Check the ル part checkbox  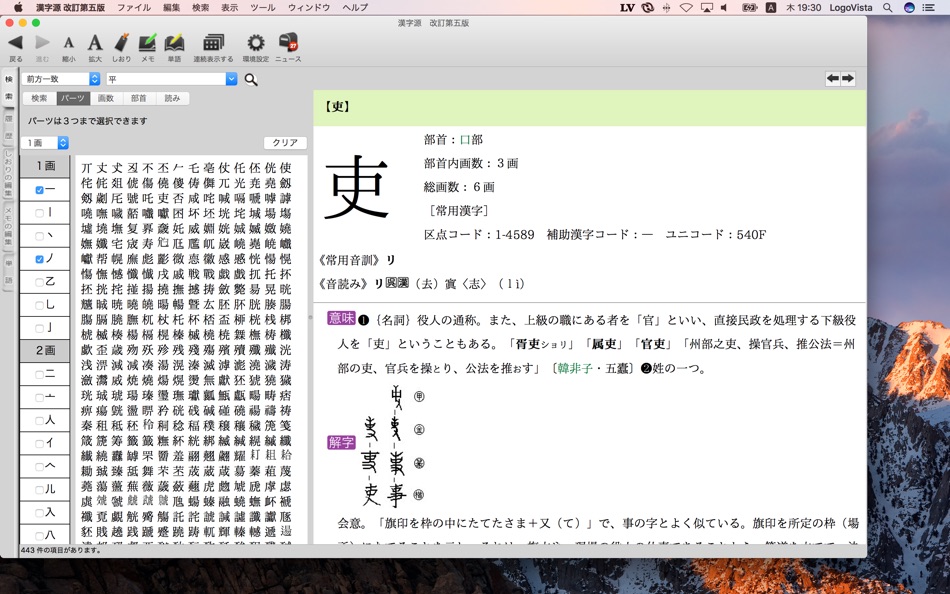pos(39,489)
